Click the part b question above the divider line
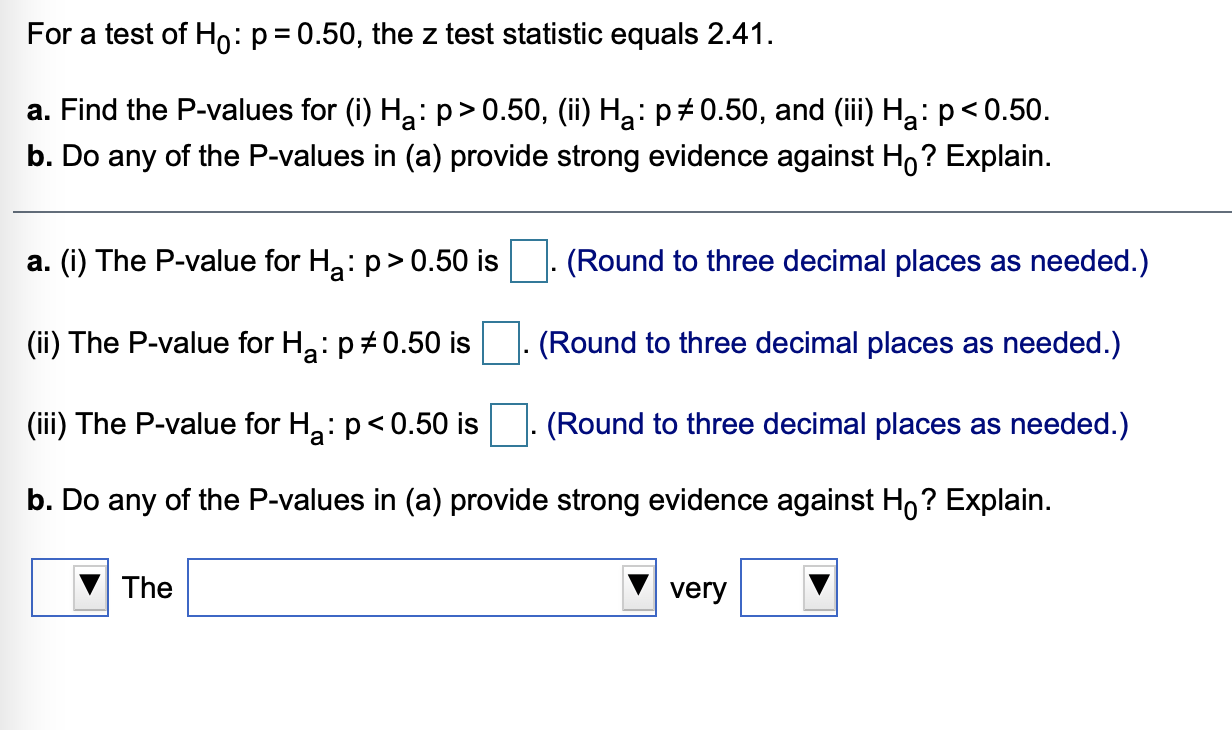This screenshot has width=1232, height=730. coord(539,158)
